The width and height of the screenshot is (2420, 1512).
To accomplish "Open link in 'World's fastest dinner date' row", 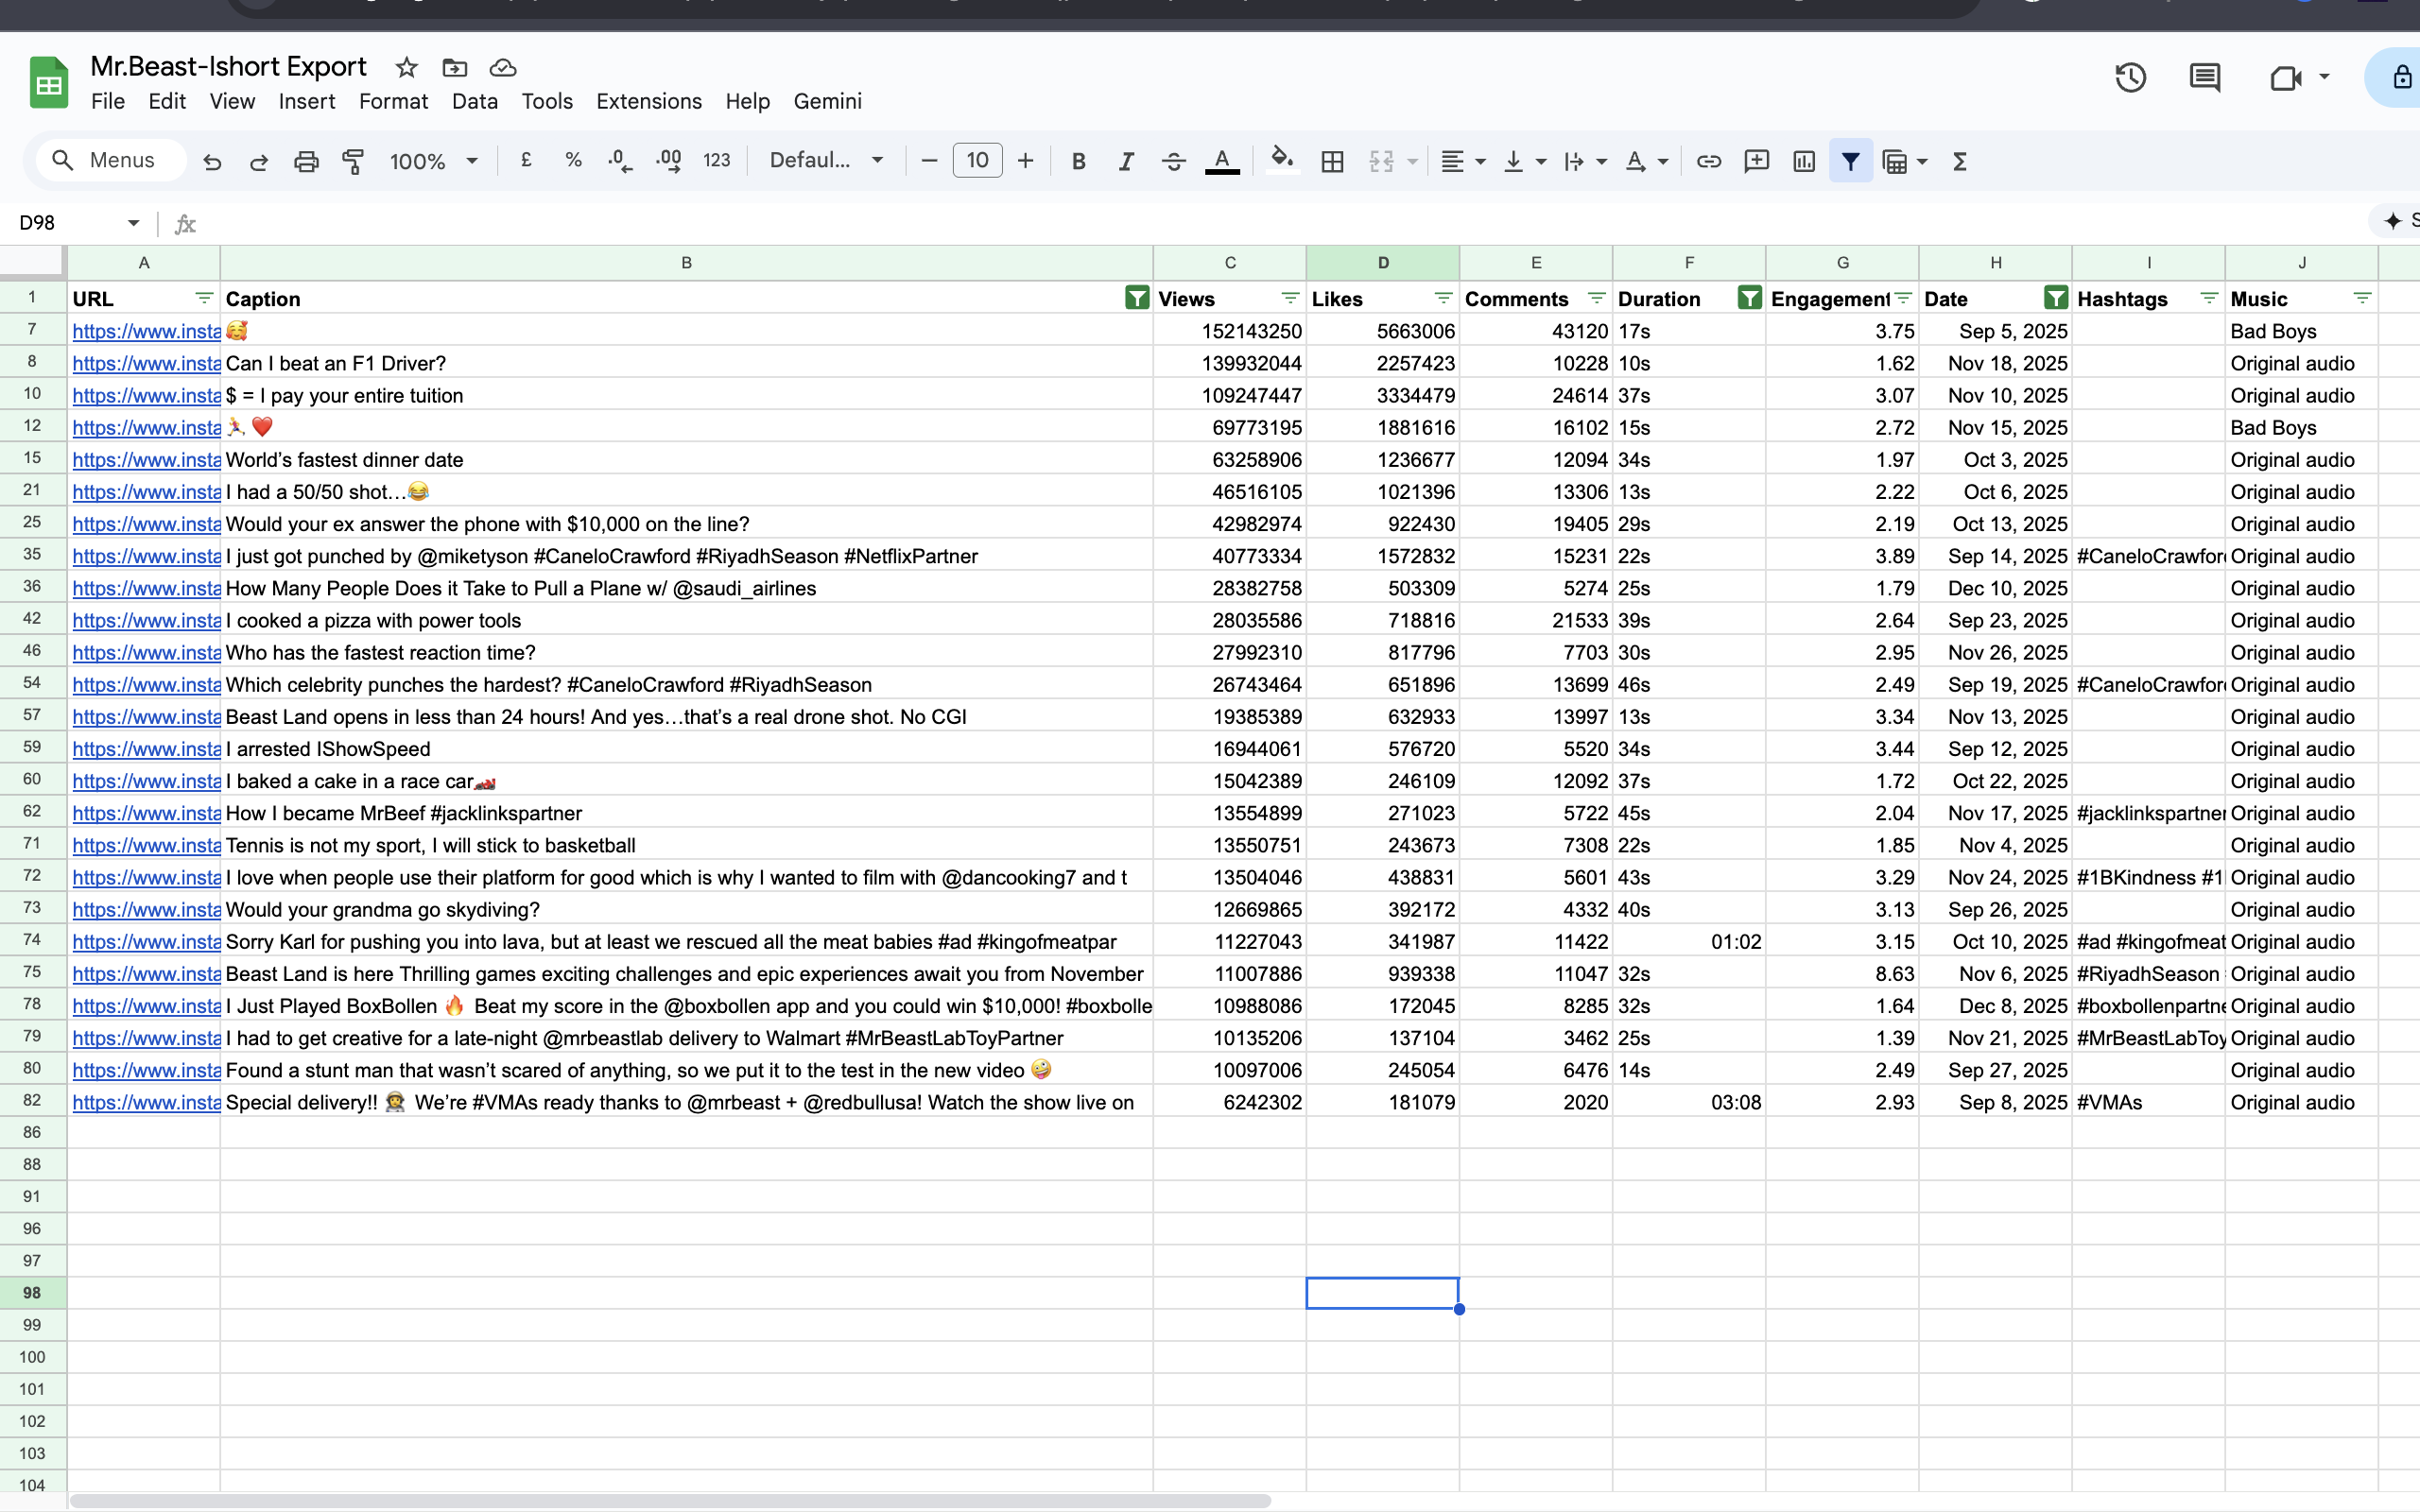I will (147, 460).
